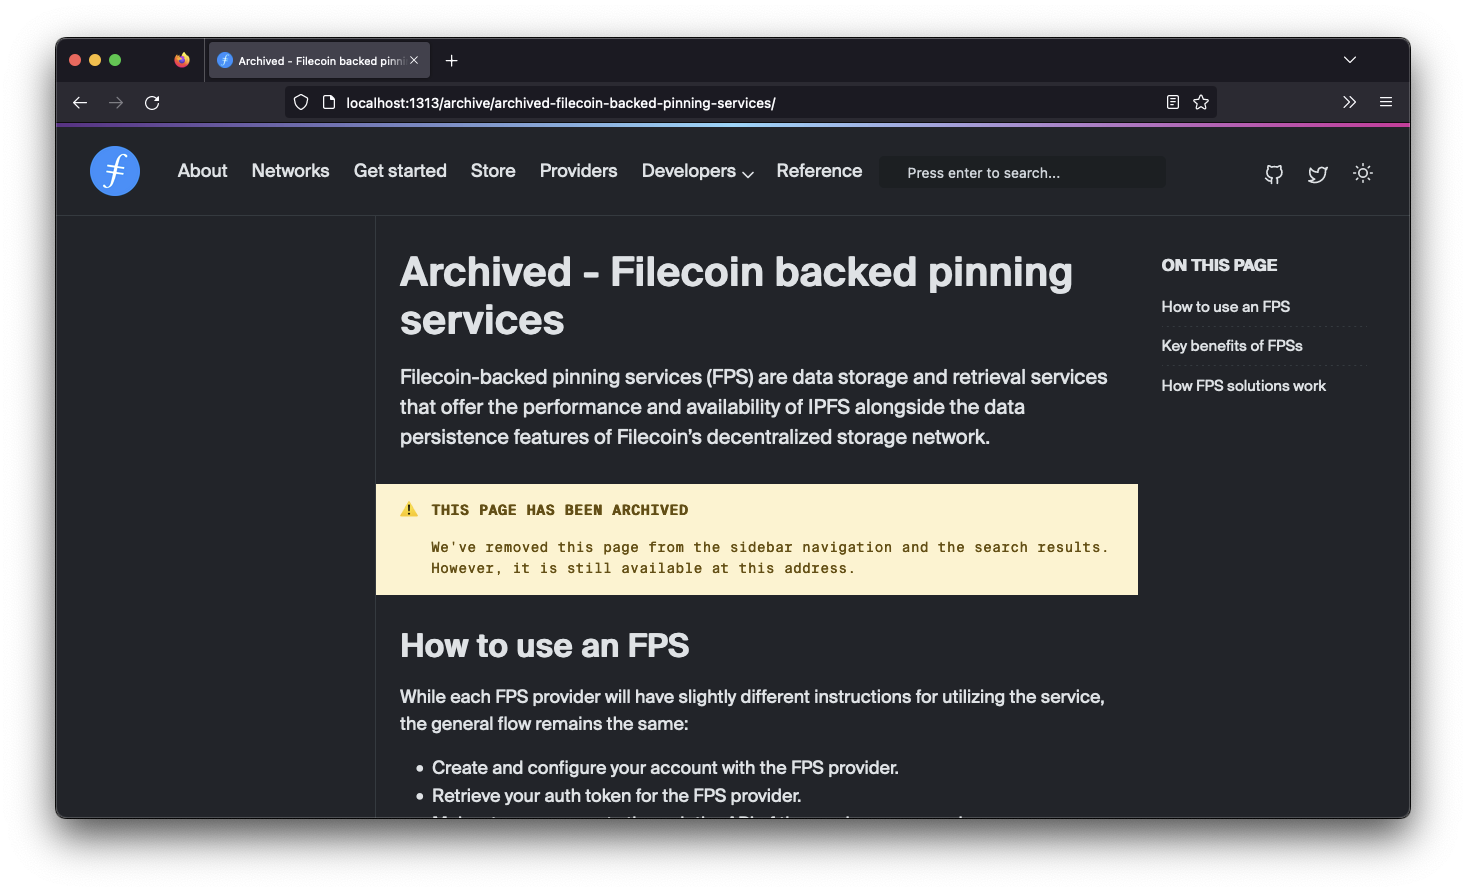
Task: Reload the page with the refresh icon
Action: [152, 102]
